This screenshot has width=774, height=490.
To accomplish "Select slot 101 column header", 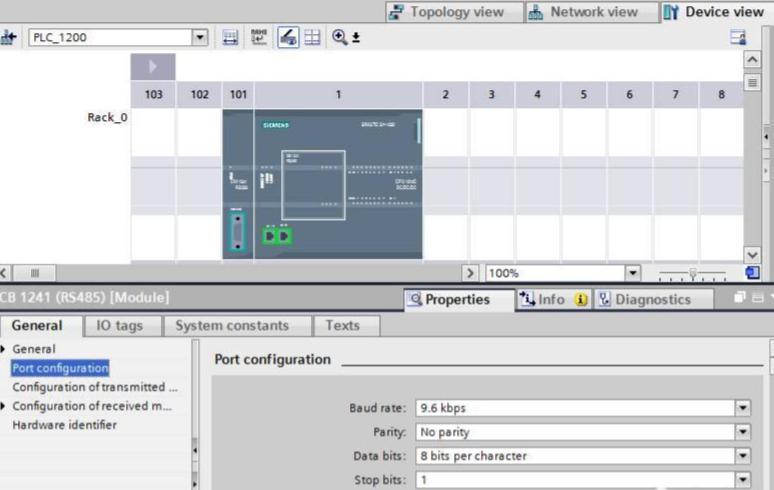I will coord(238,94).
